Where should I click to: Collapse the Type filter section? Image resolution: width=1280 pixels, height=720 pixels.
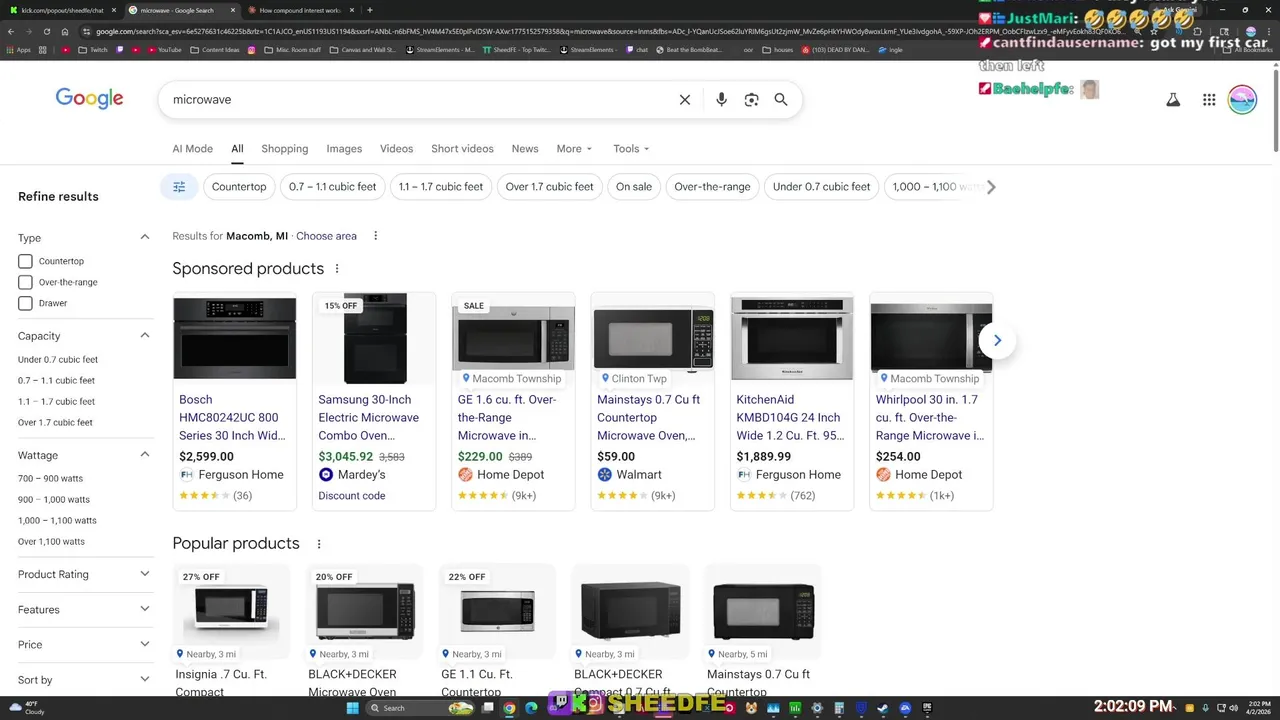(x=144, y=237)
